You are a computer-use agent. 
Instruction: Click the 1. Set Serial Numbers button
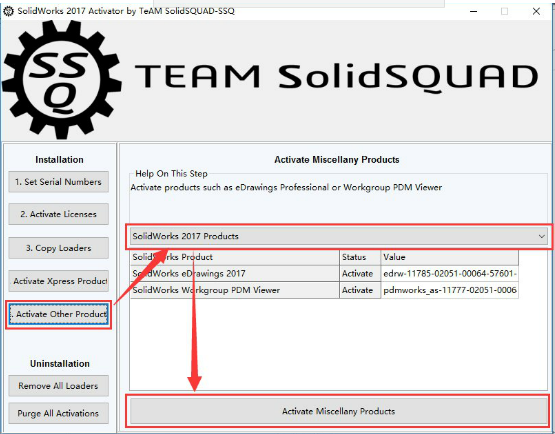pos(58,182)
